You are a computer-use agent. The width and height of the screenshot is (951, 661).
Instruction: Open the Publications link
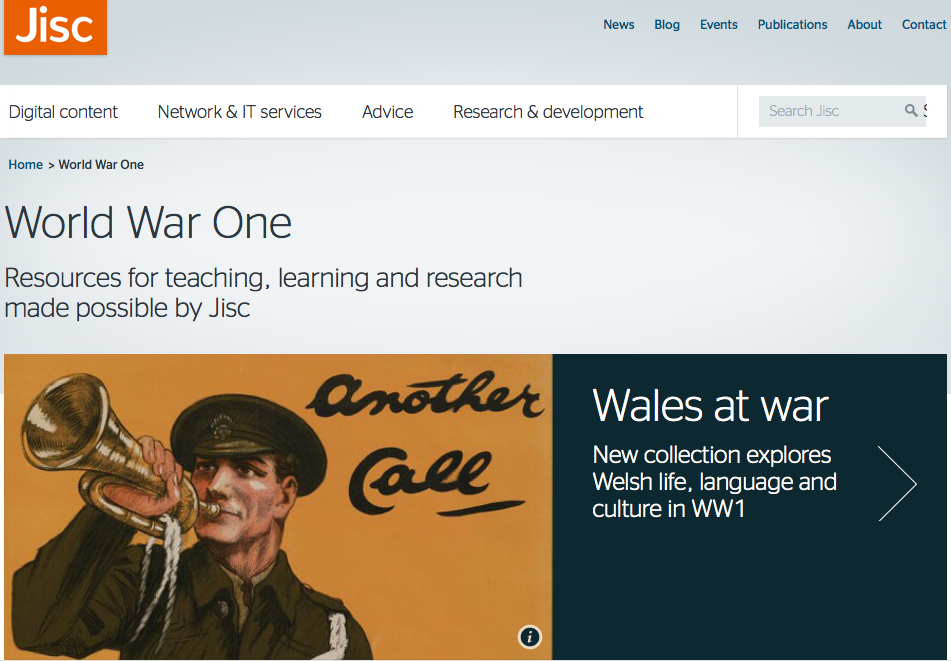pos(792,25)
